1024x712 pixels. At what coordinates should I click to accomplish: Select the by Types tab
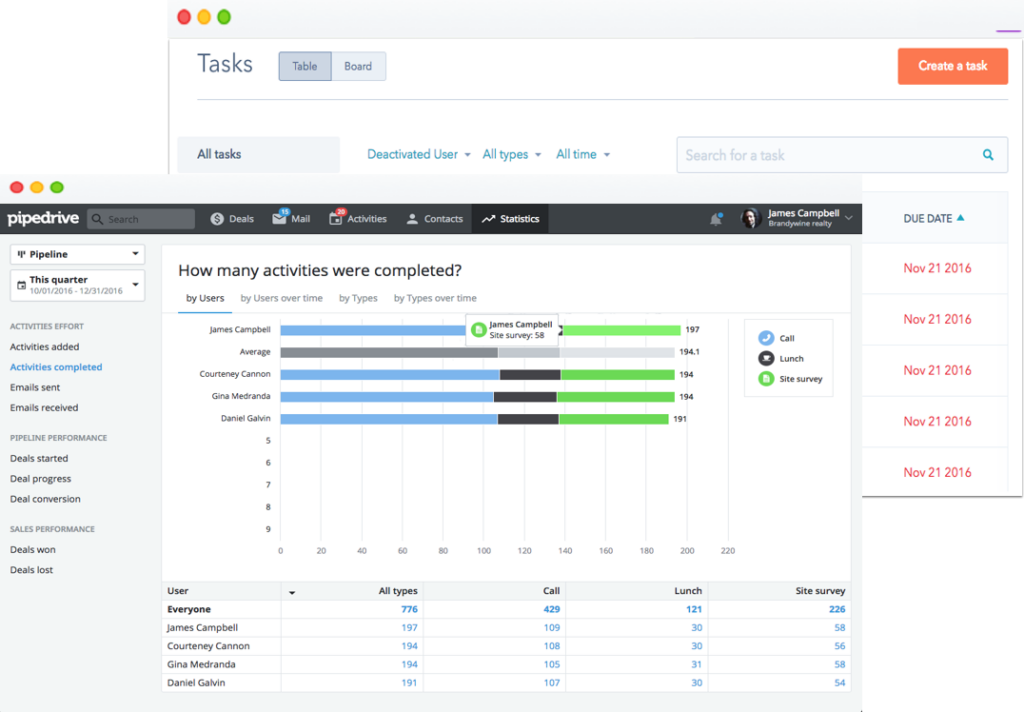[x=358, y=298]
